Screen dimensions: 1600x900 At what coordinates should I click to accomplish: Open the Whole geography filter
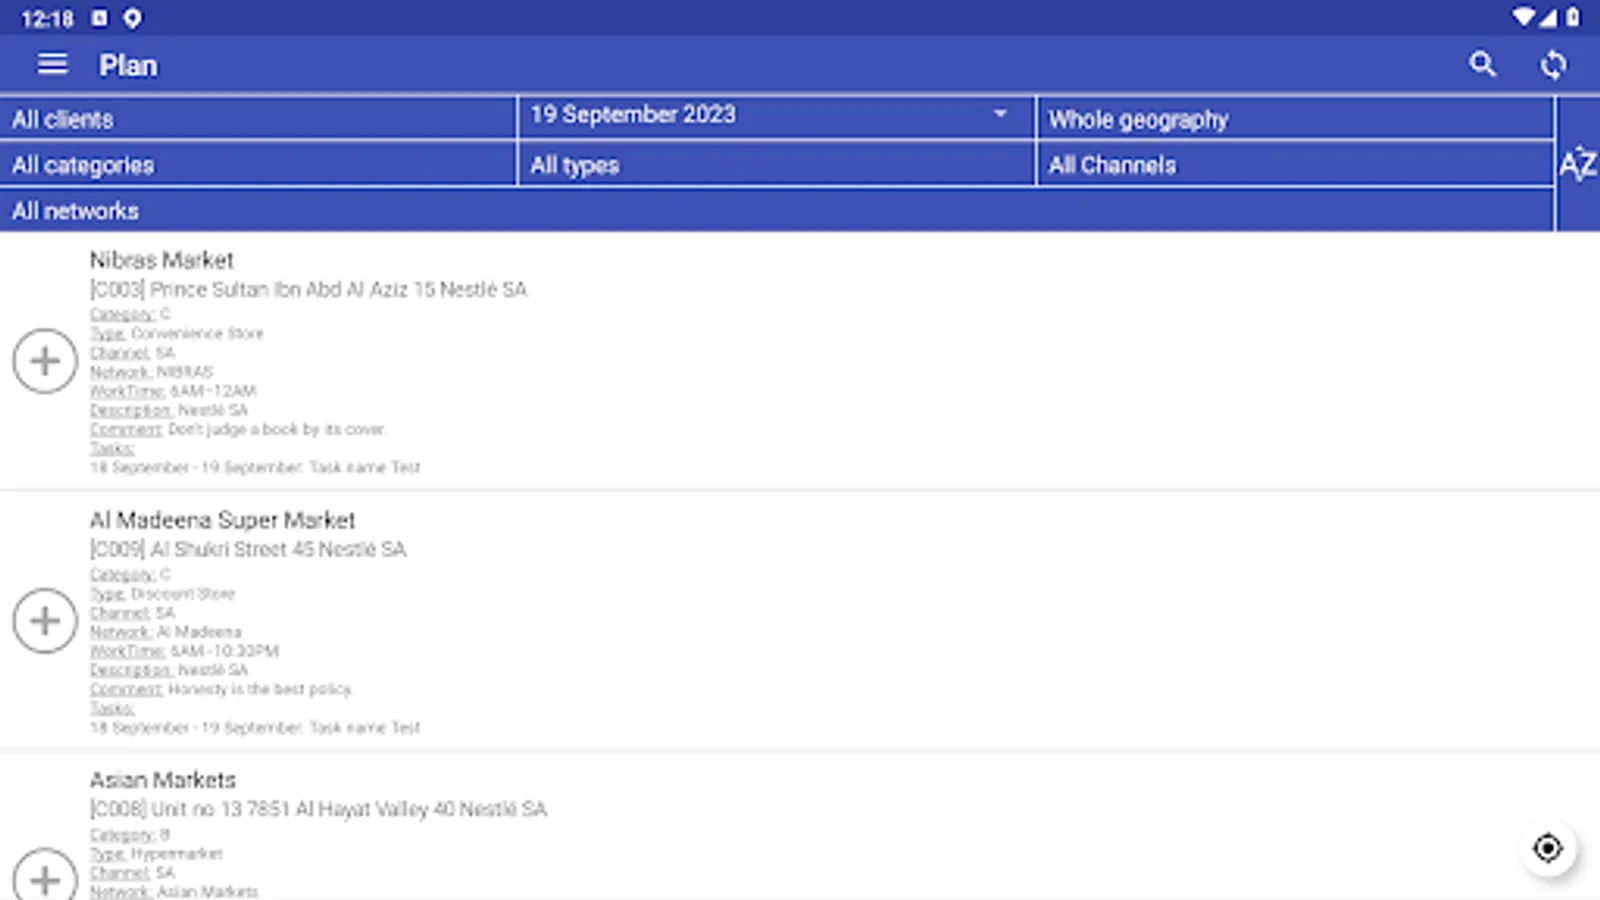point(1295,119)
